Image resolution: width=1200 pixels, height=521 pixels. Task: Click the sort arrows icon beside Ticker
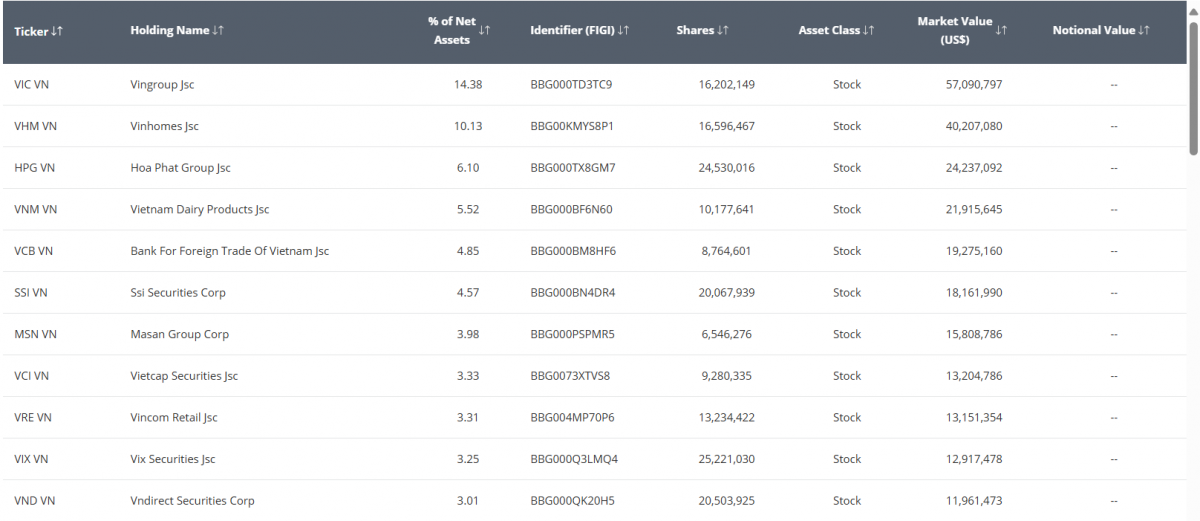(57, 31)
